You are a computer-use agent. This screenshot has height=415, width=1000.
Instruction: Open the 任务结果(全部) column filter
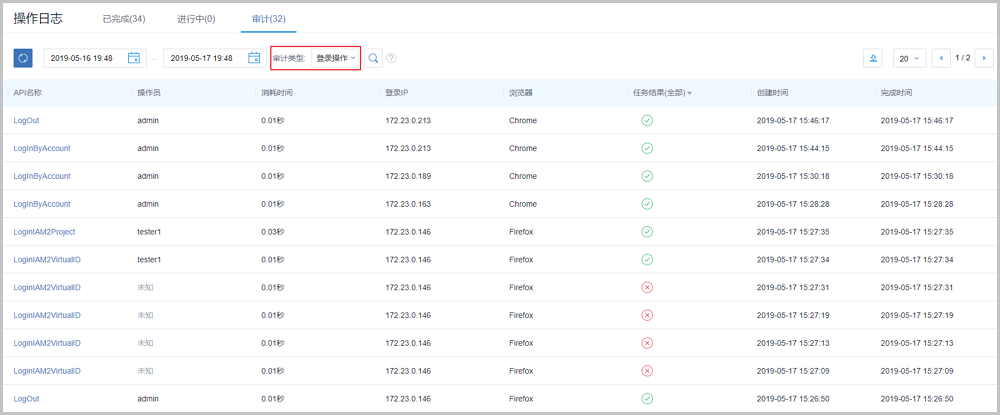661,93
